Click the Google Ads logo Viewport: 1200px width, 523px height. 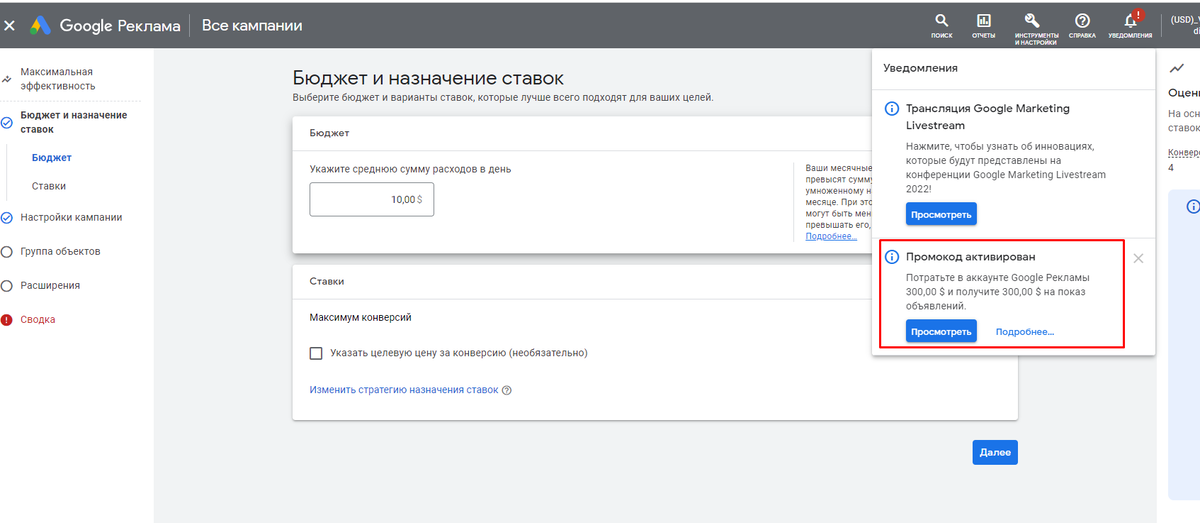click(x=40, y=25)
